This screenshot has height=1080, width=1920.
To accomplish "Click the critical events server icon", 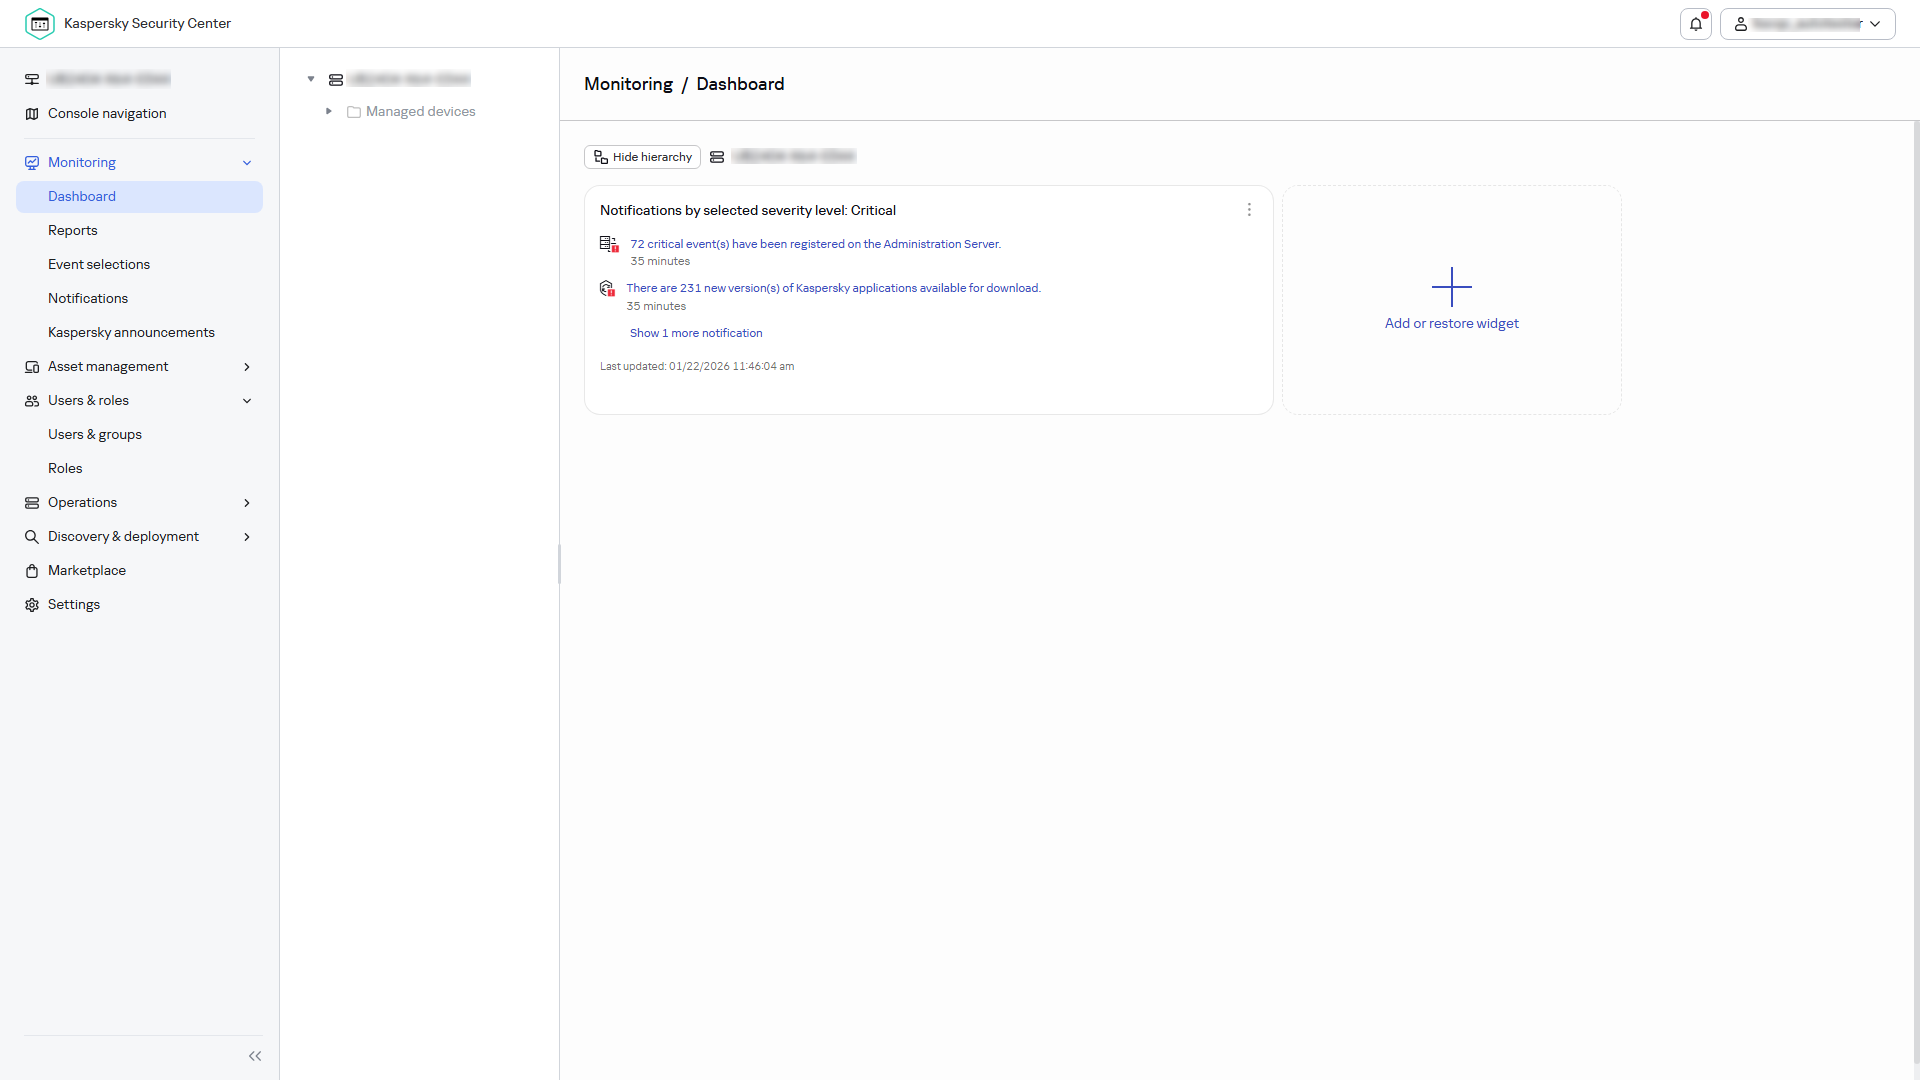I will [x=608, y=244].
